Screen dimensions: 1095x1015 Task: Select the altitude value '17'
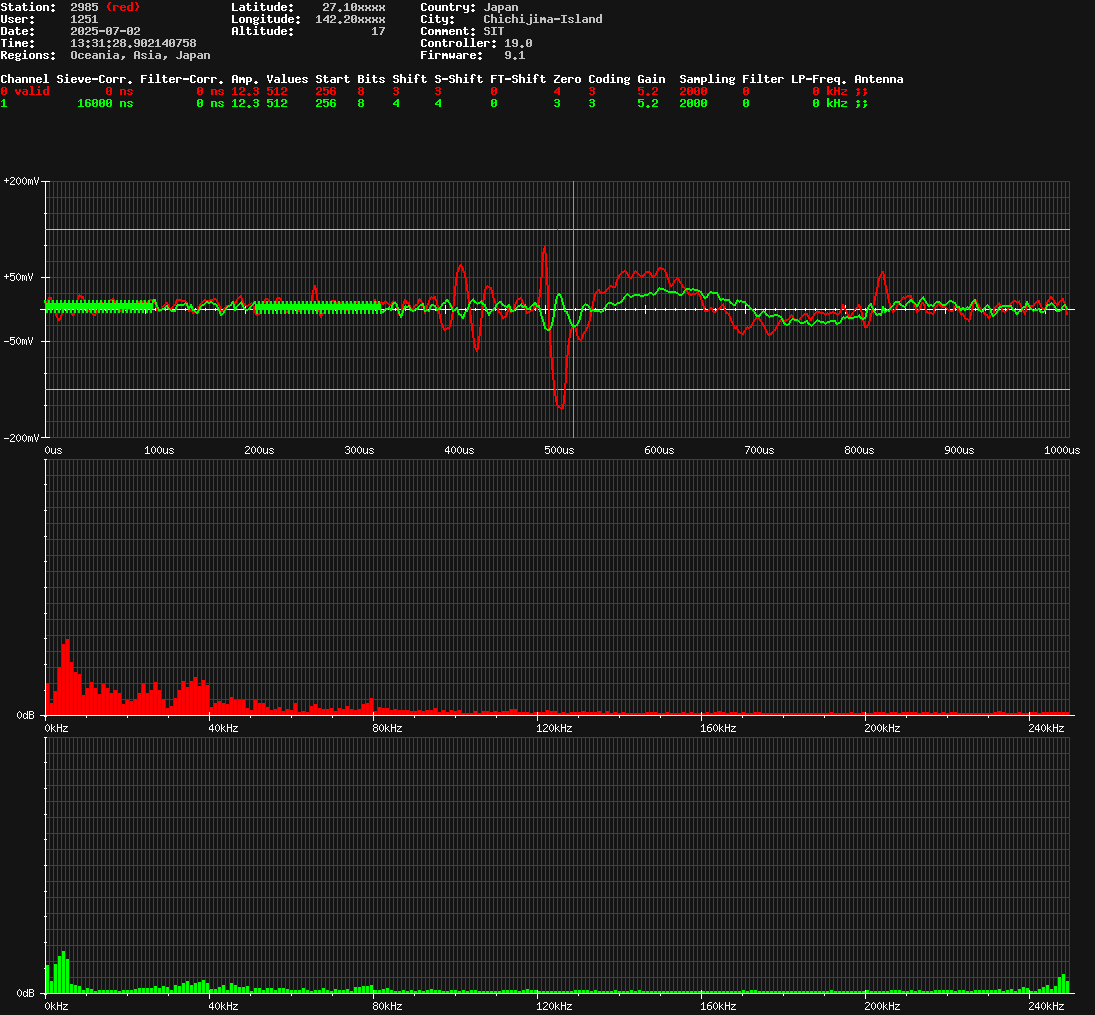pyautogui.click(x=378, y=31)
